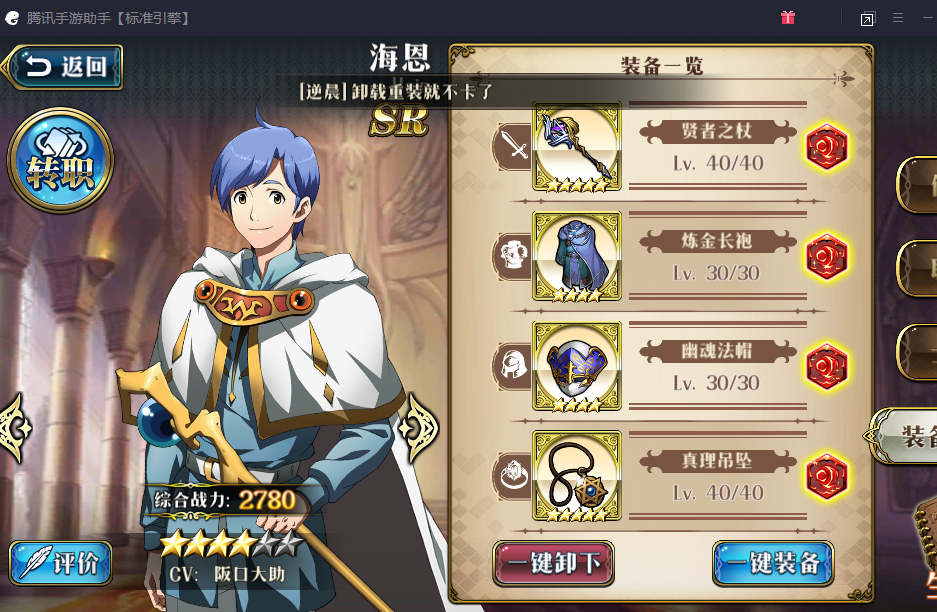This screenshot has width=937, height=612.
Task: Click 一键卸下 unequip all button
Action: point(553,563)
